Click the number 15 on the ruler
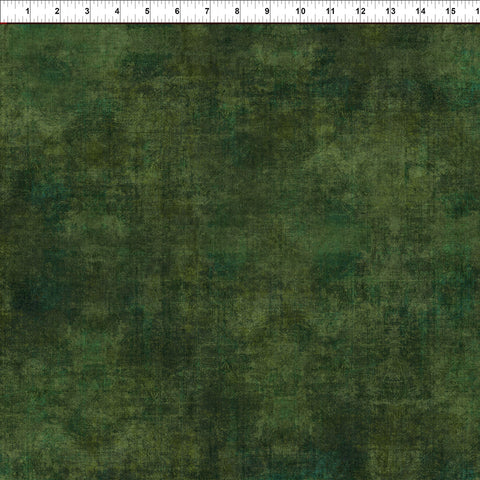This screenshot has width=480, height=480. coord(450,11)
